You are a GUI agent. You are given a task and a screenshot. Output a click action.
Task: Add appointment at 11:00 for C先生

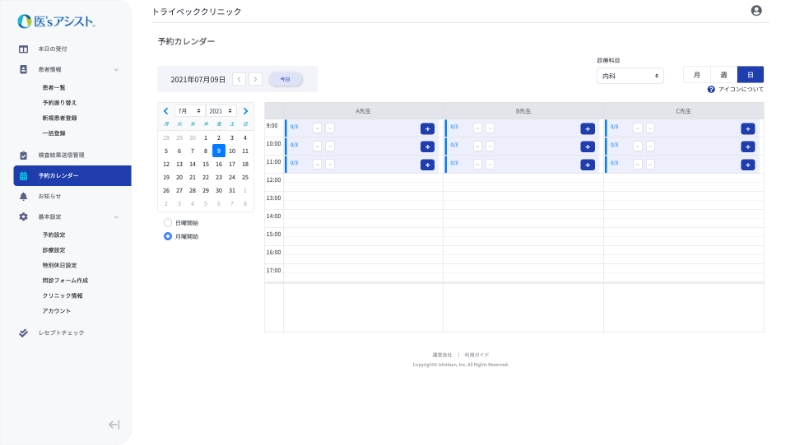(747, 164)
